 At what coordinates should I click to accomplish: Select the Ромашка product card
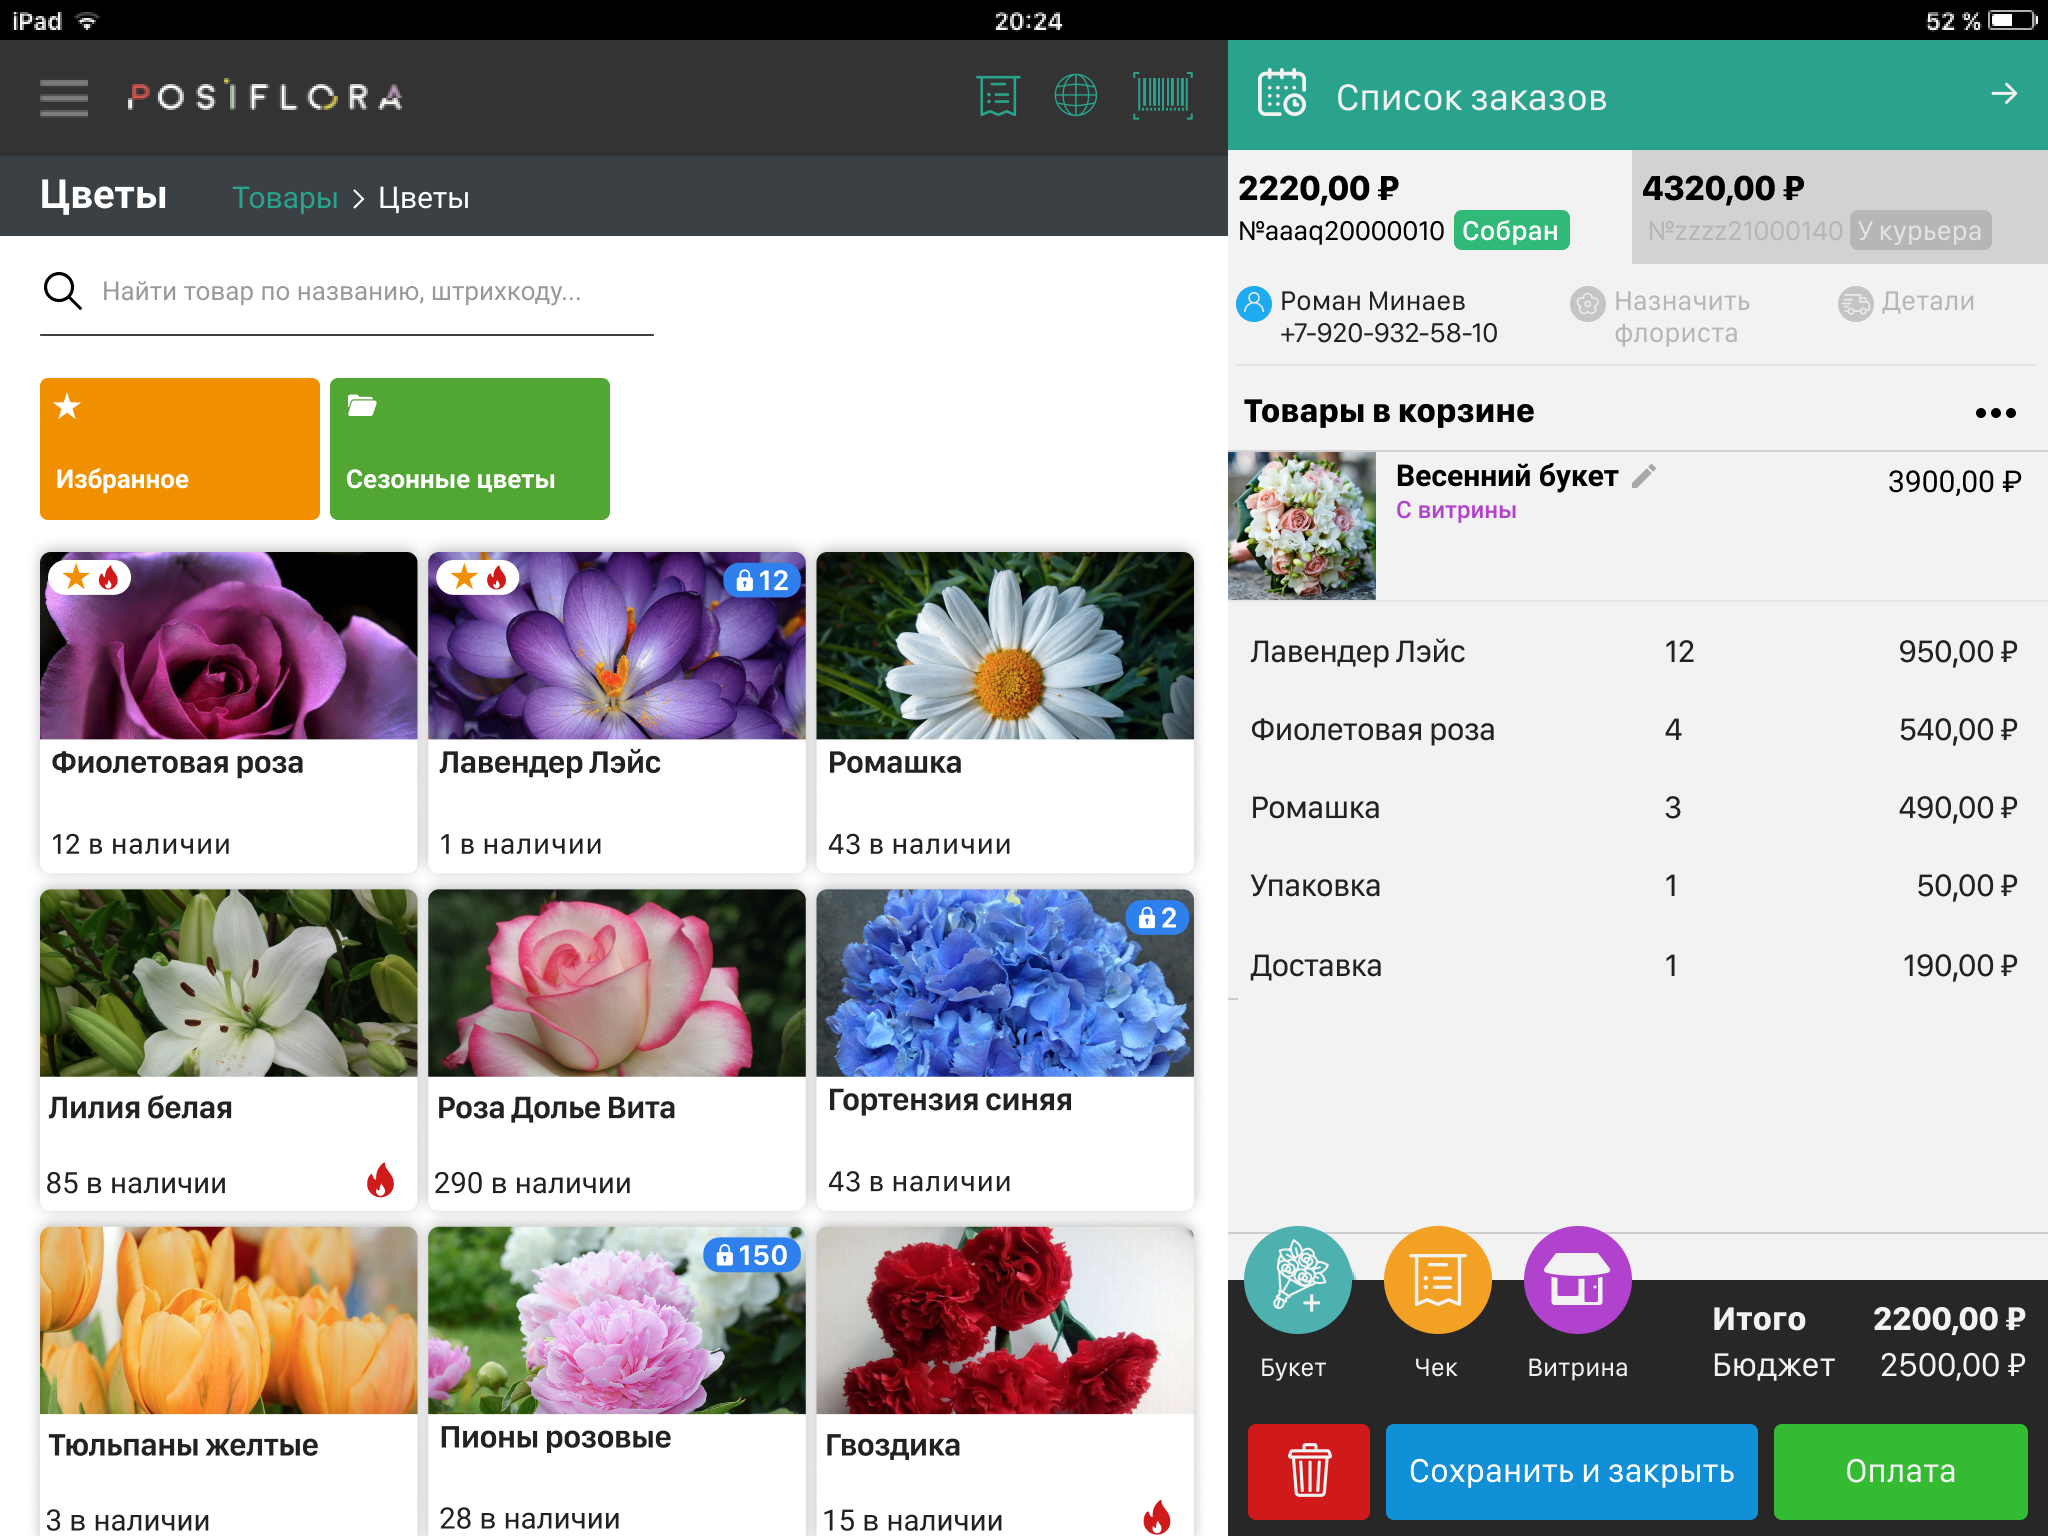click(1005, 711)
